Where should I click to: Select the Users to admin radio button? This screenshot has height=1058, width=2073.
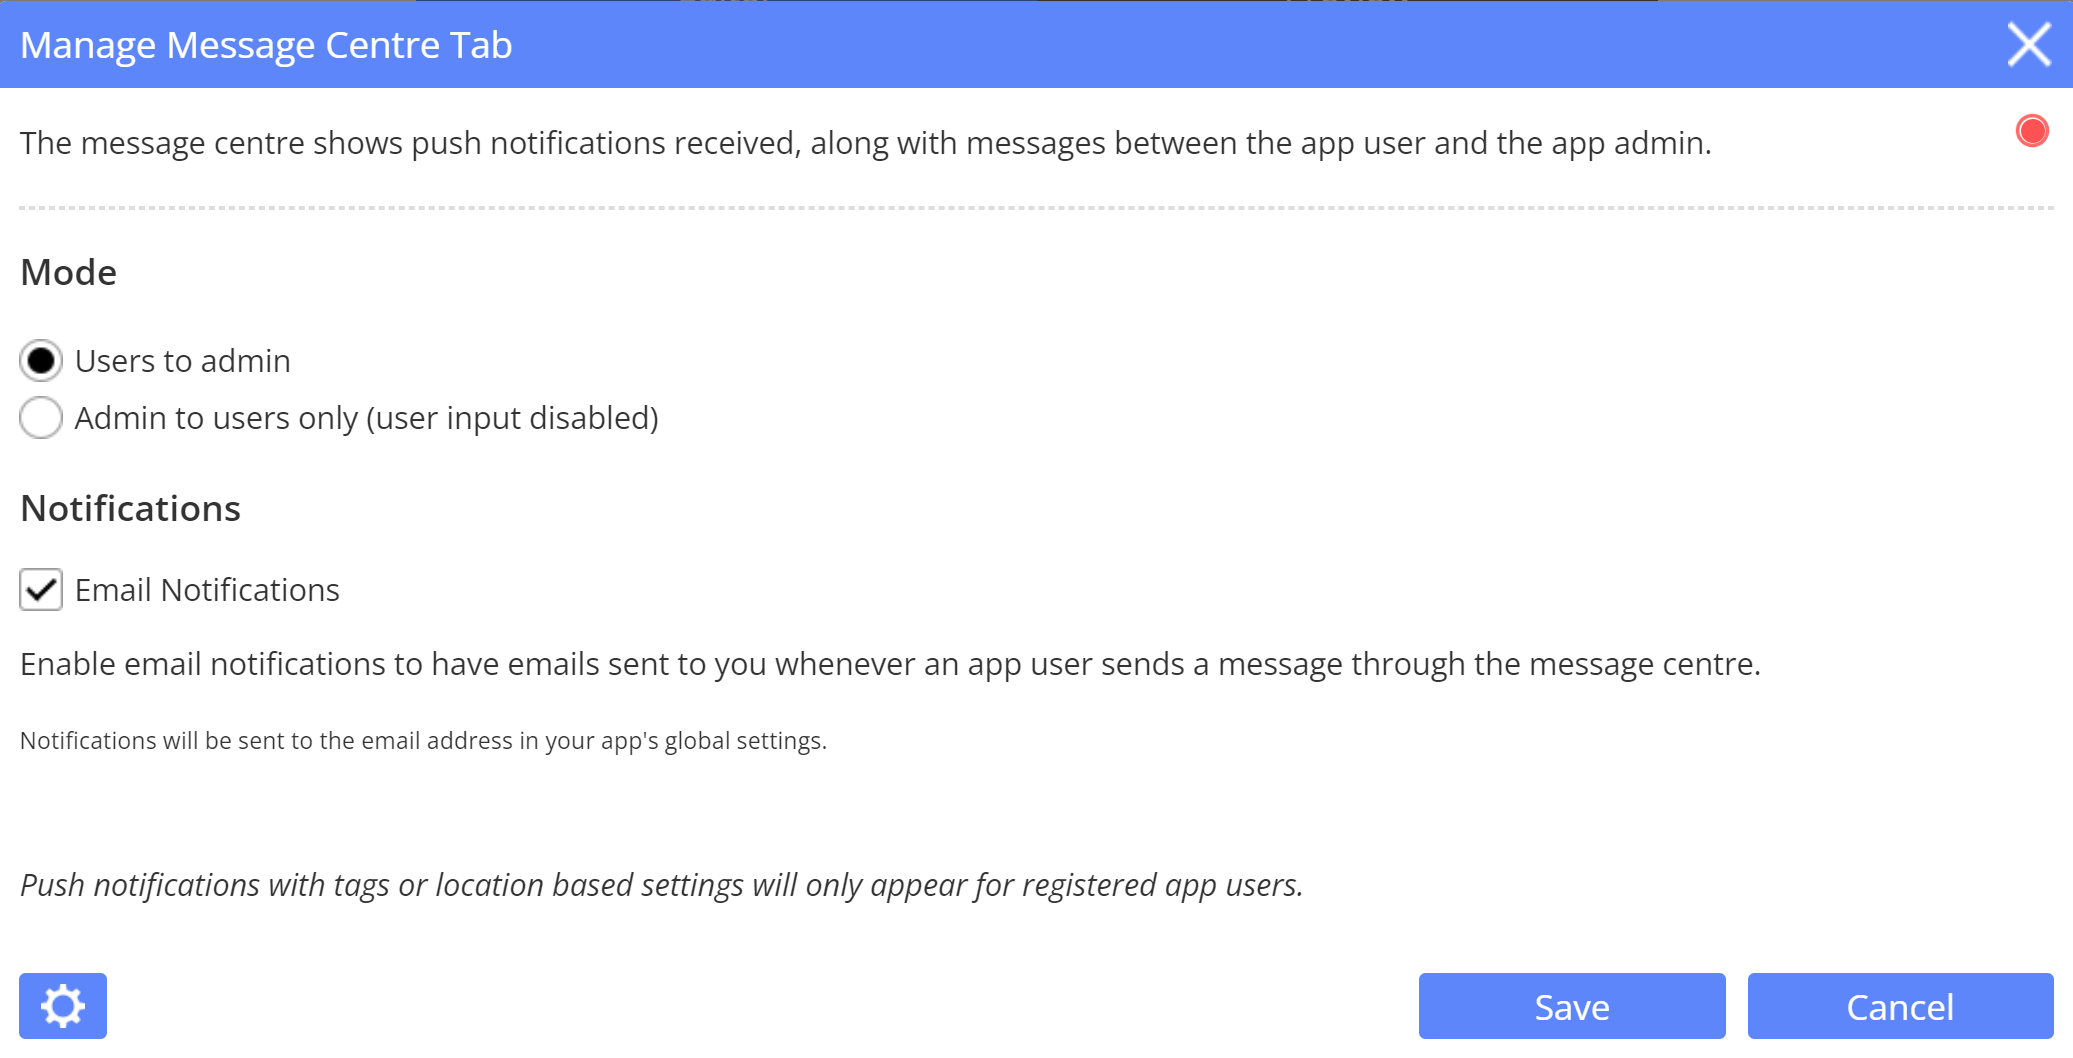41,361
